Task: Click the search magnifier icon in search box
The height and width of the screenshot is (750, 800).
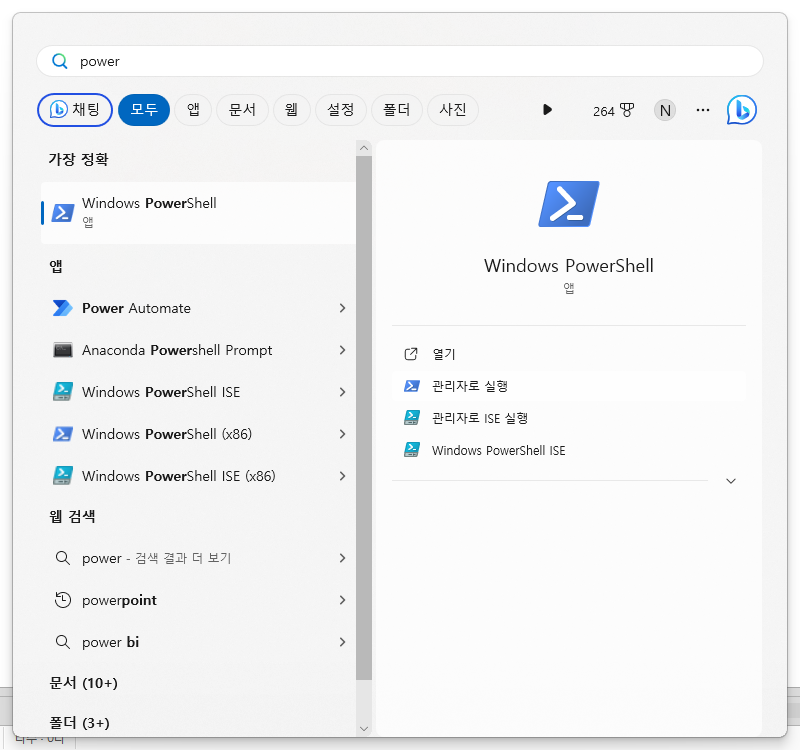Action: tap(60, 61)
